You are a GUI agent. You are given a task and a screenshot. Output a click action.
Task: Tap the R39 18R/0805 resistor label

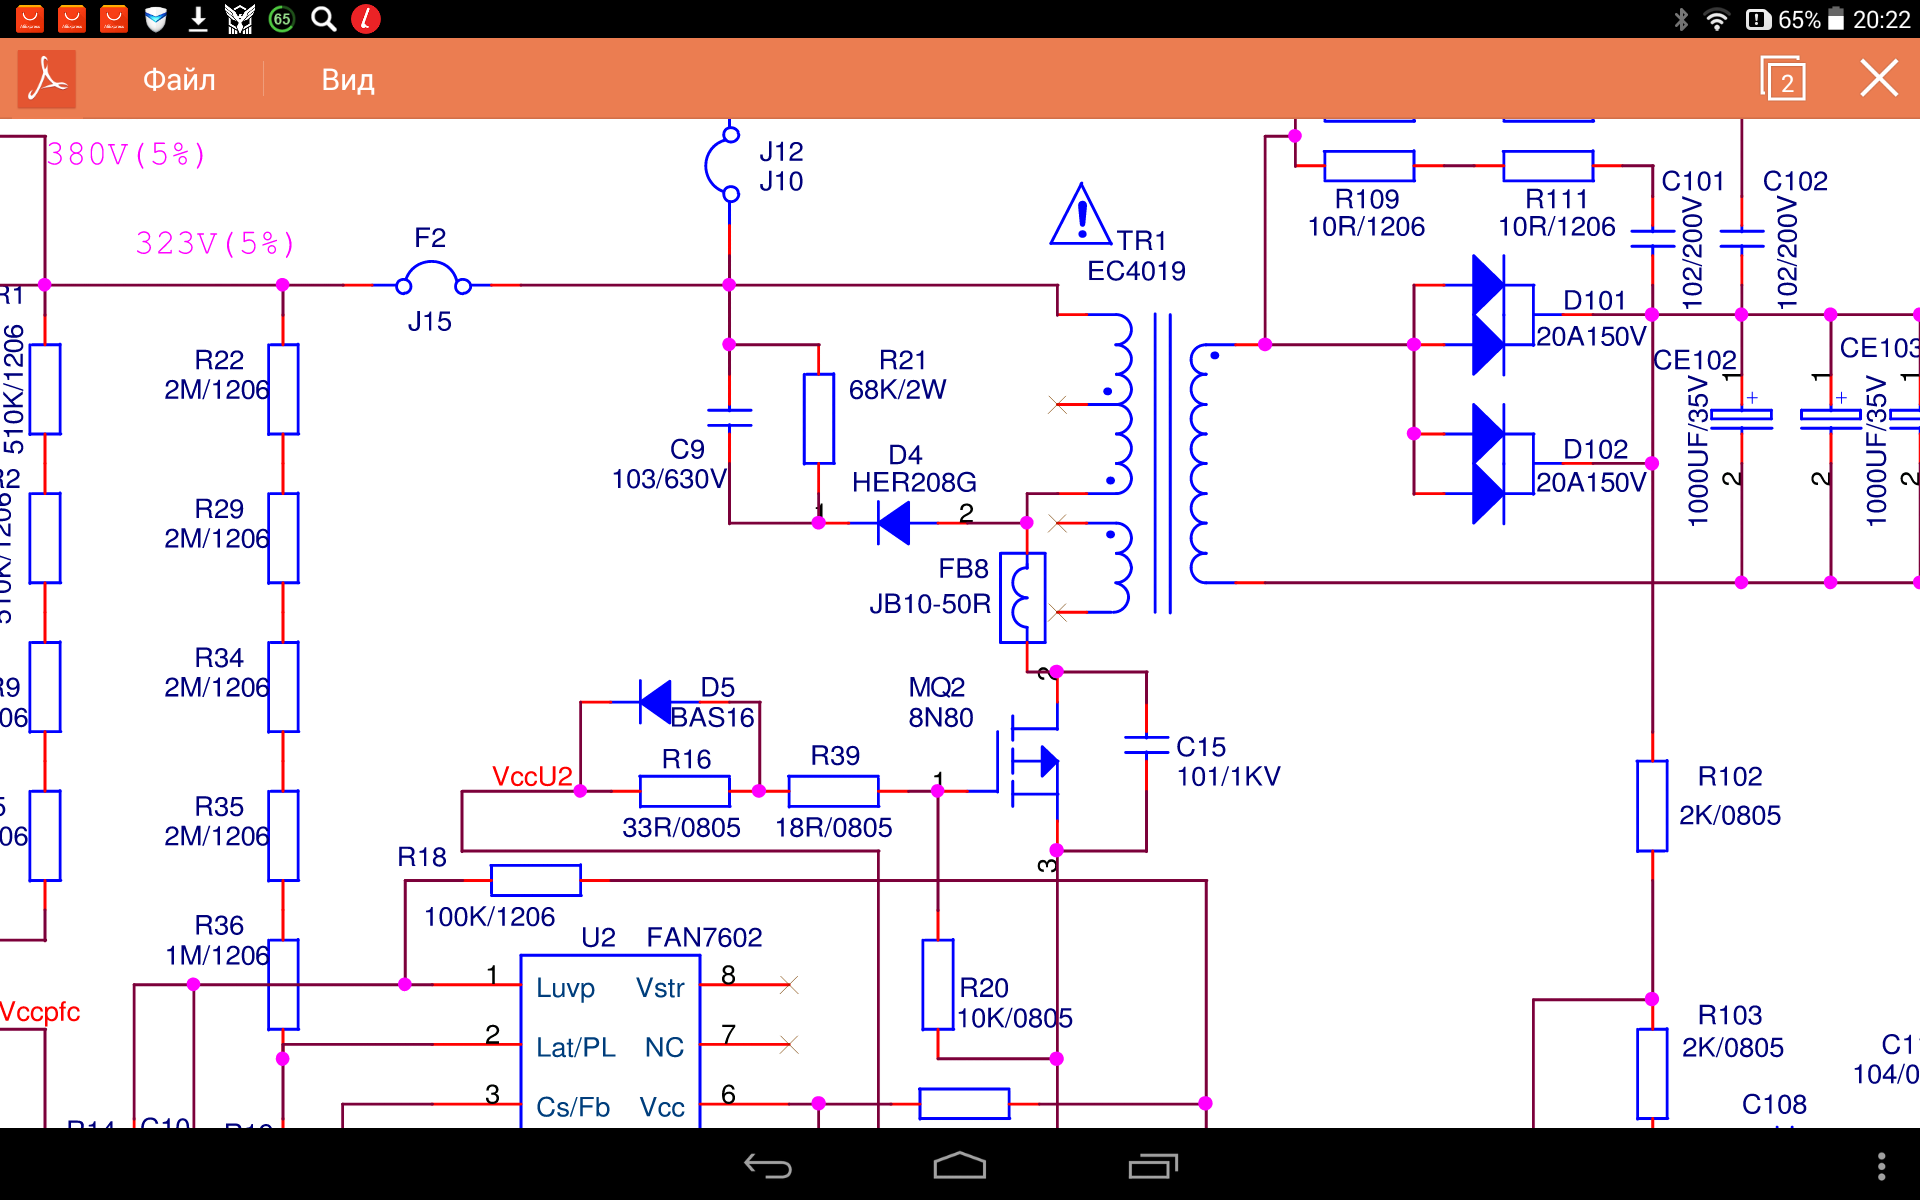[x=834, y=790]
